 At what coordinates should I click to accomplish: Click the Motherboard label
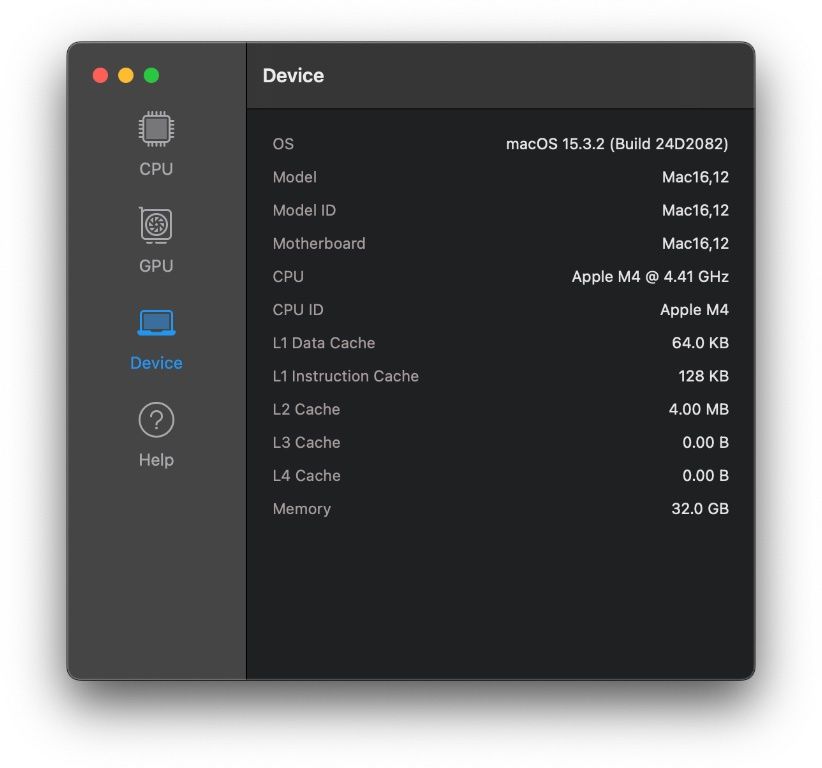coord(319,243)
